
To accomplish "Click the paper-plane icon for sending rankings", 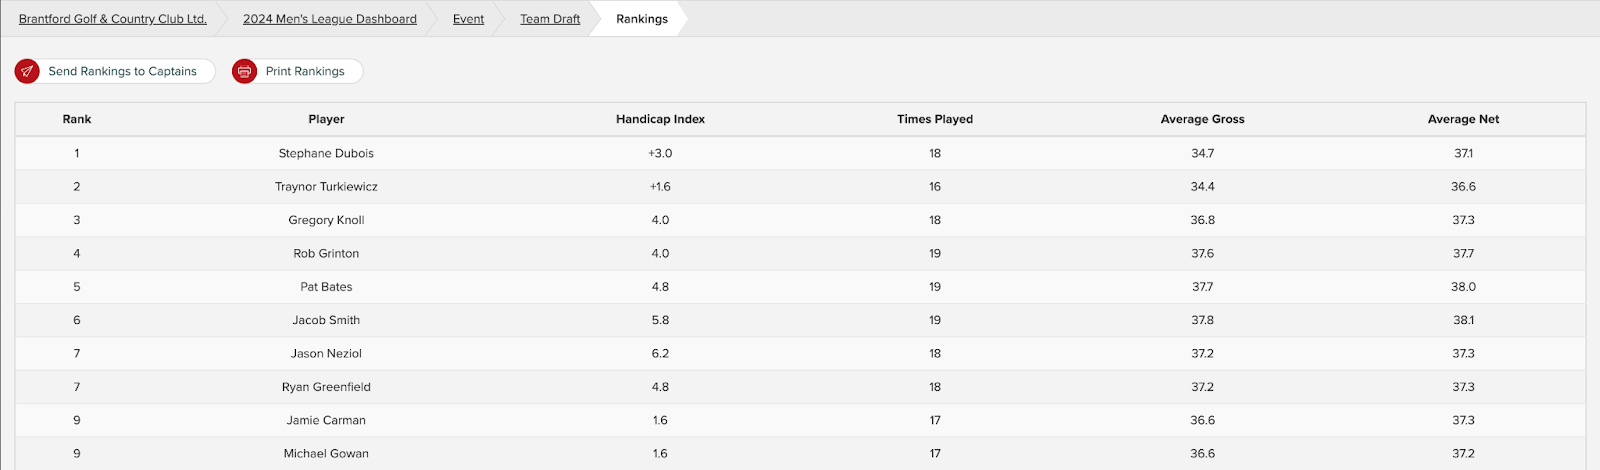I will [27, 71].
